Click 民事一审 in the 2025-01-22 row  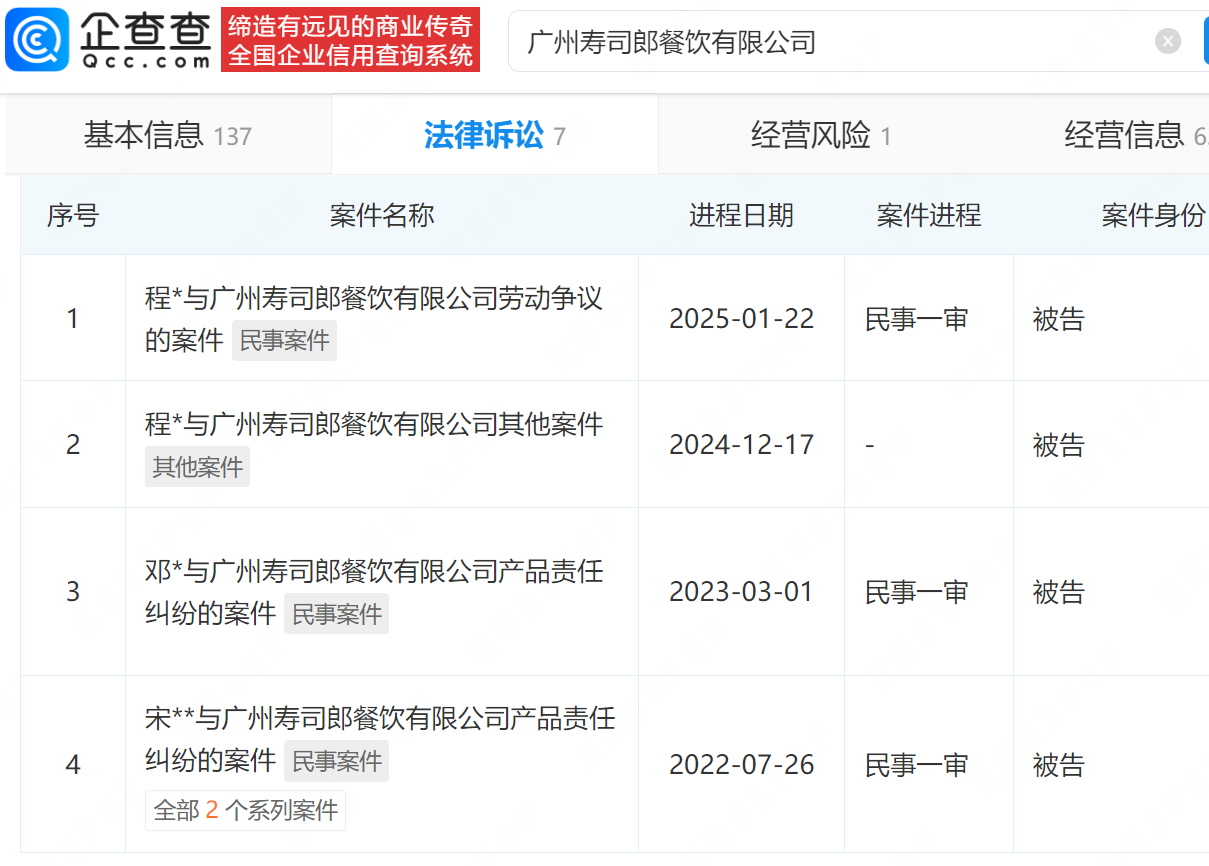[917, 319]
